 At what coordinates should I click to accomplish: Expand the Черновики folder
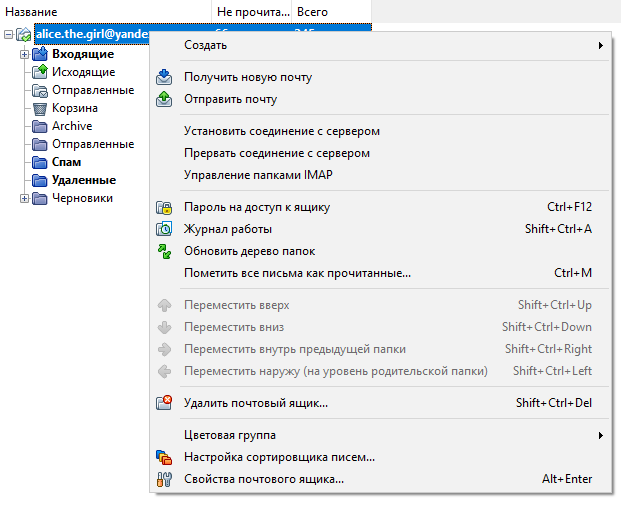pyautogui.click(x=24, y=198)
